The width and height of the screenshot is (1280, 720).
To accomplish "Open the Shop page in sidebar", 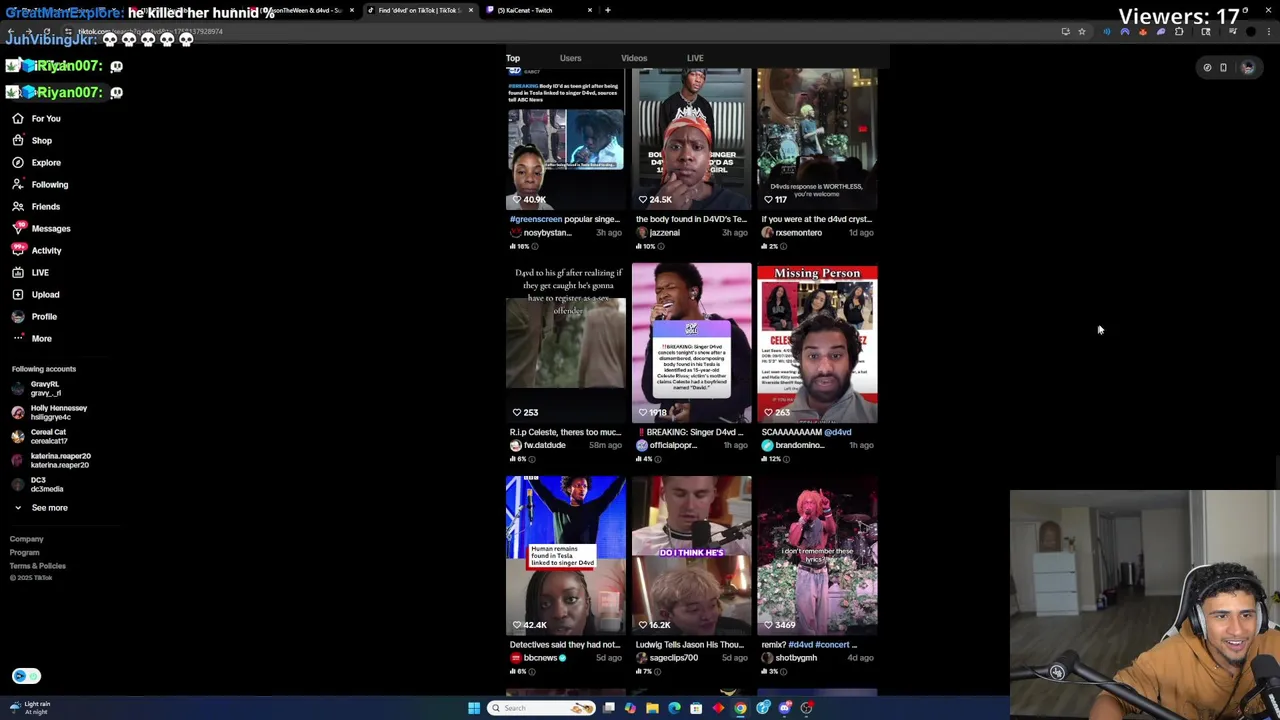I will tap(33, 140).
